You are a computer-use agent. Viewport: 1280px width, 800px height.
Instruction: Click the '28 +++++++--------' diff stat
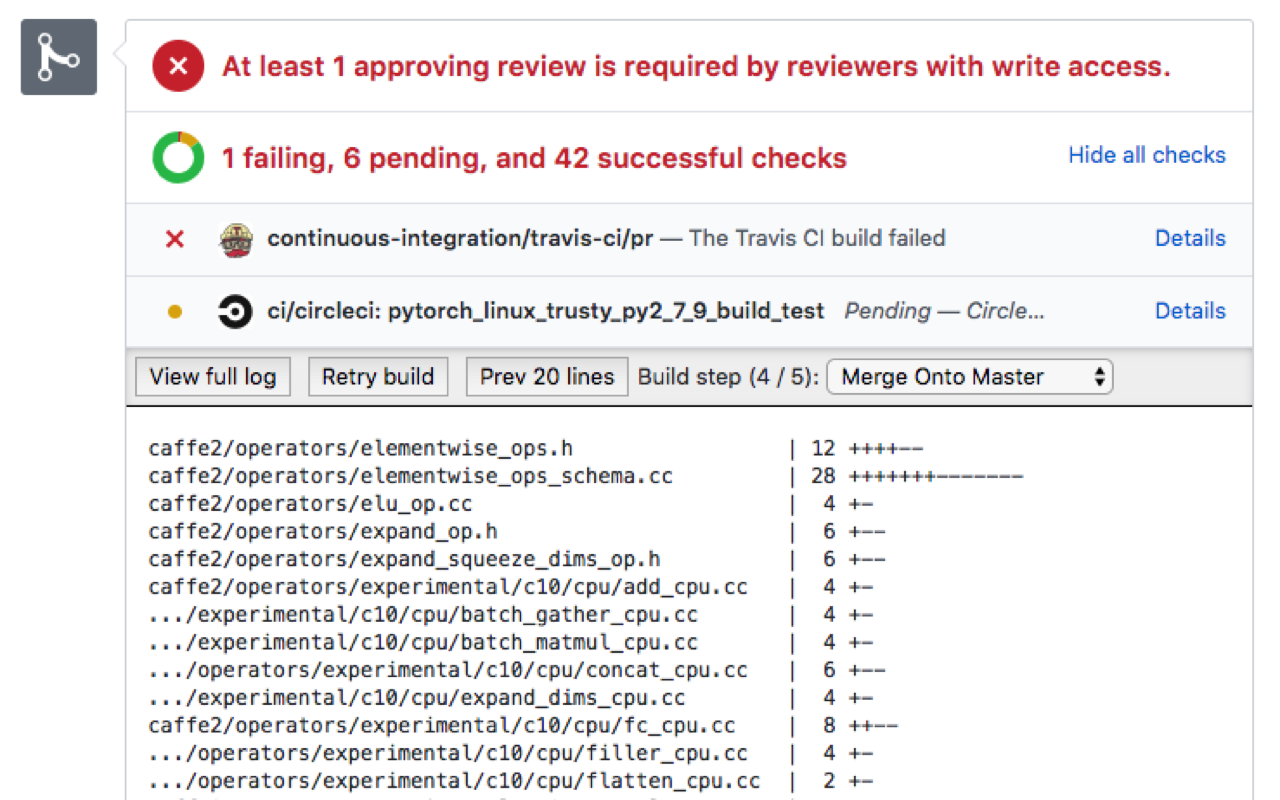pyautogui.click(x=917, y=476)
